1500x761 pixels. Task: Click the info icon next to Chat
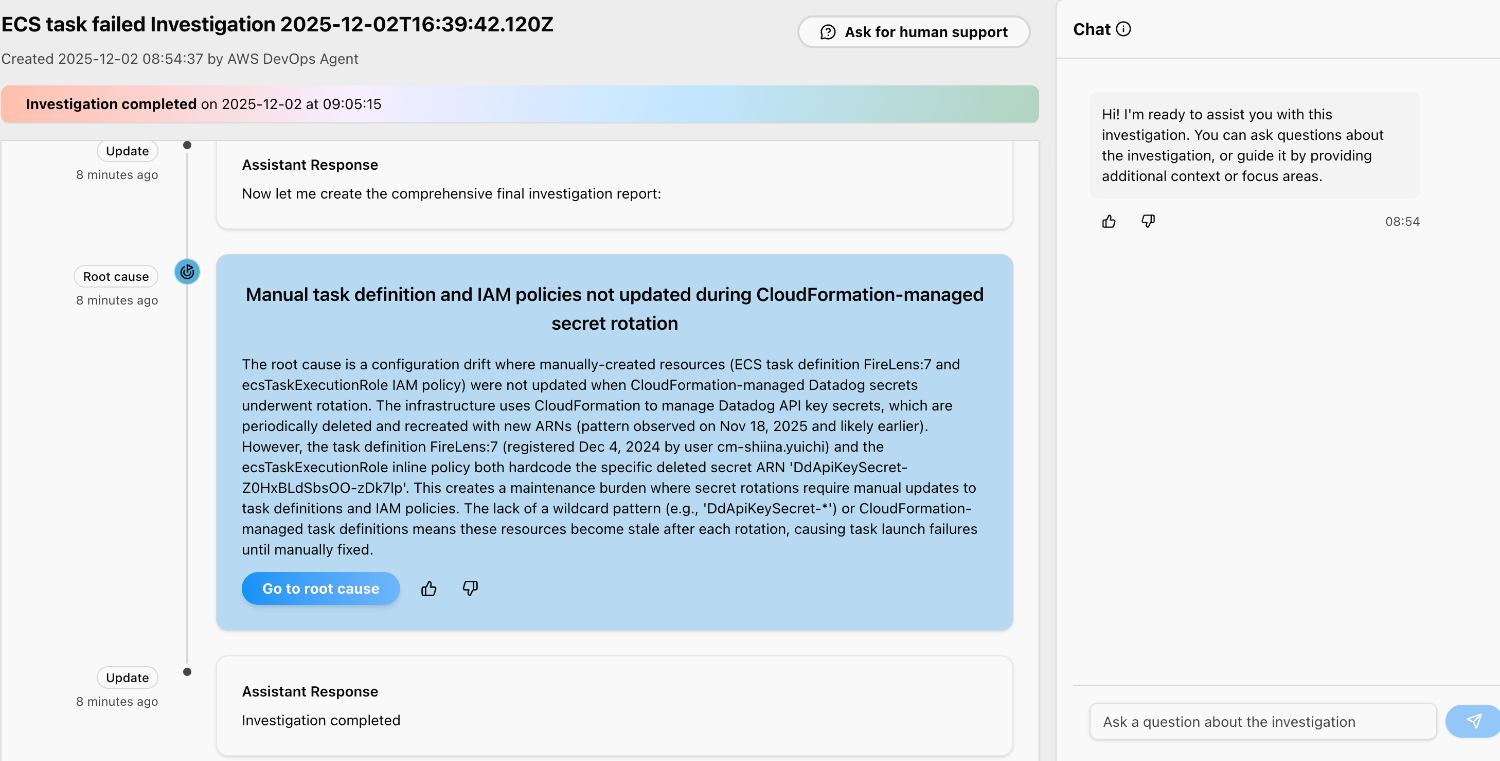tap(1123, 29)
